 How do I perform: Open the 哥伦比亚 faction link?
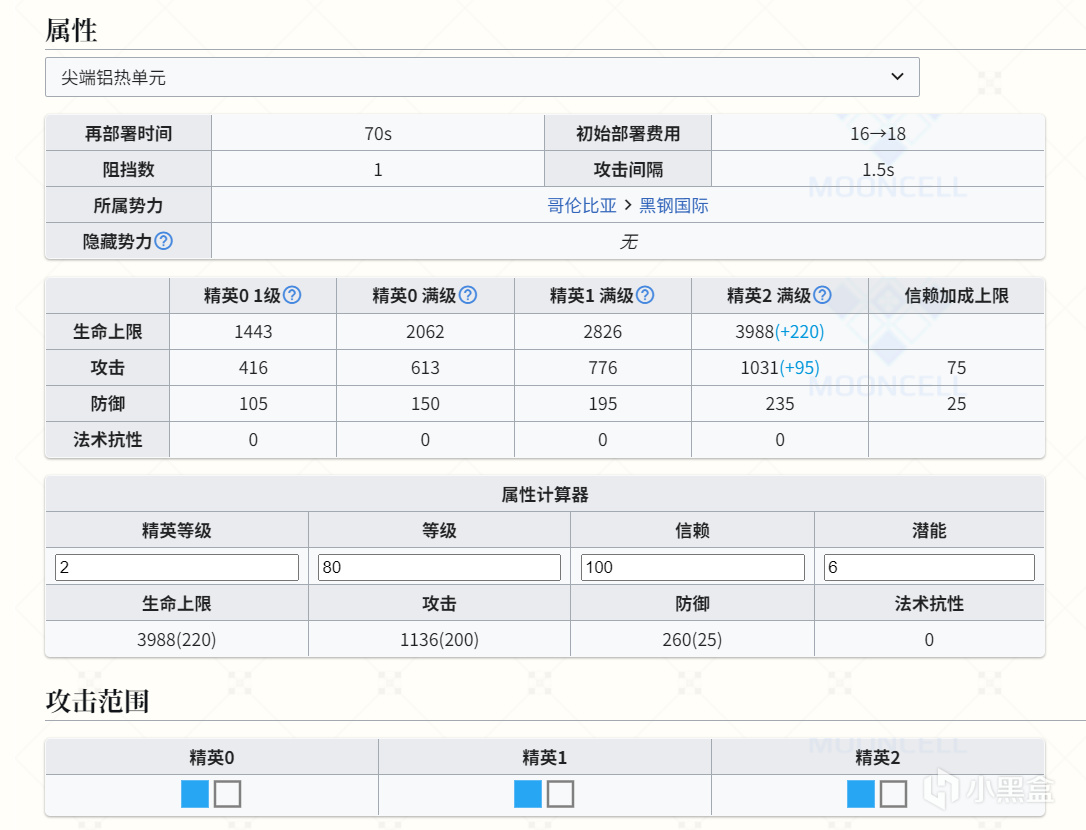point(582,206)
